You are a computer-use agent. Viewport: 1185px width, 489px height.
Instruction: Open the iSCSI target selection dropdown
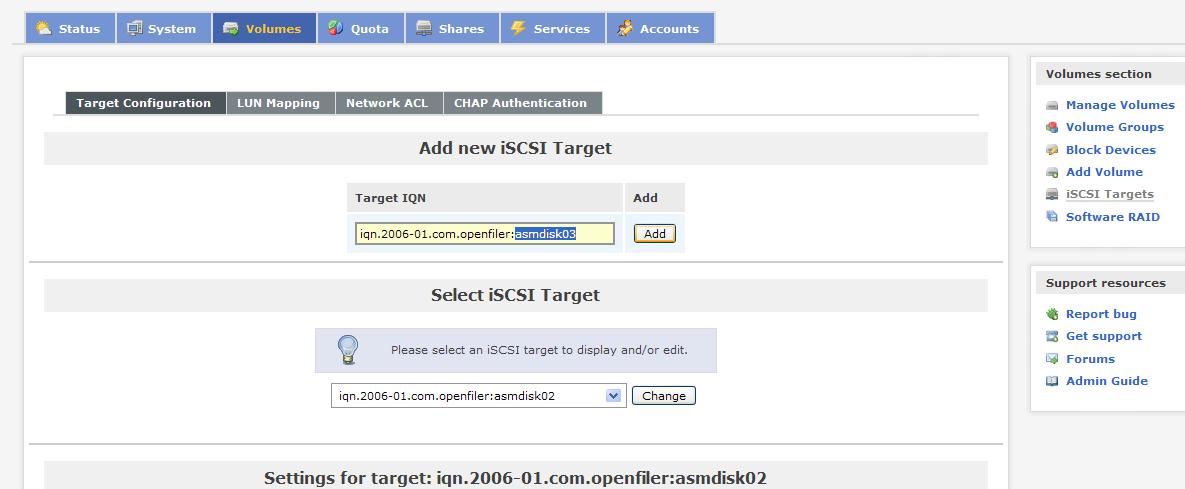(x=613, y=396)
